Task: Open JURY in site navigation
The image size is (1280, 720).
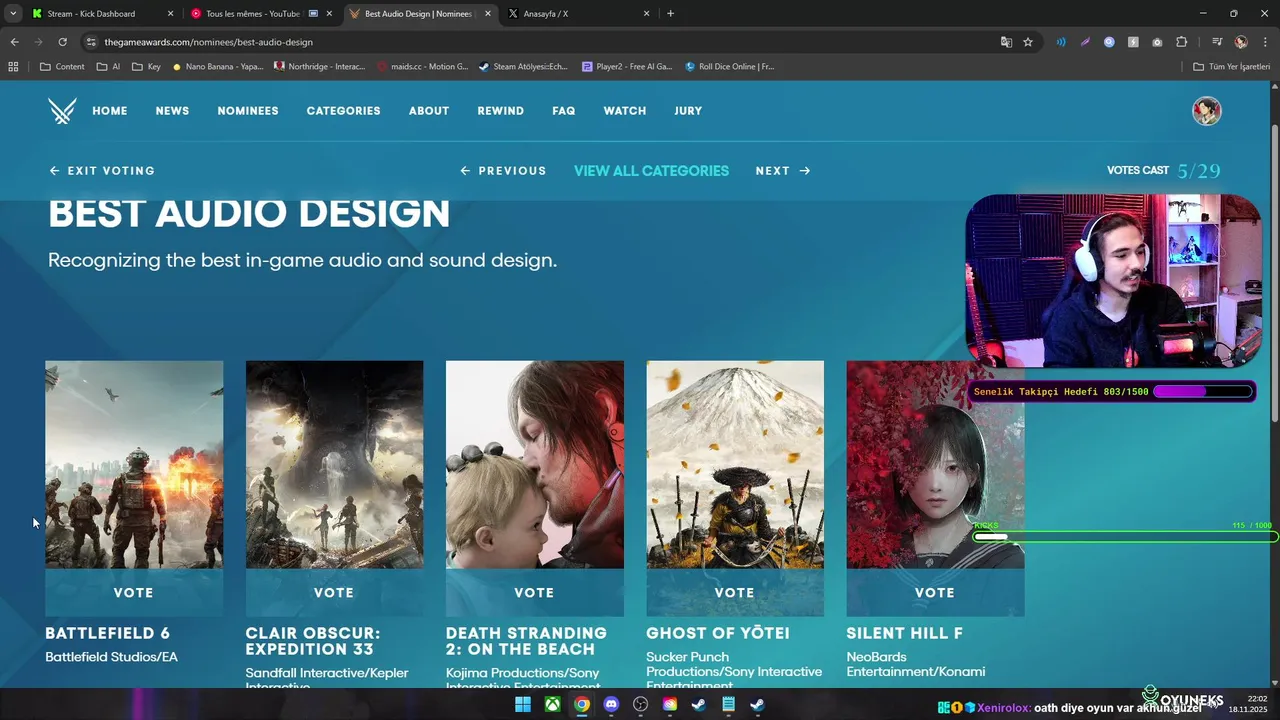Action: [x=688, y=111]
